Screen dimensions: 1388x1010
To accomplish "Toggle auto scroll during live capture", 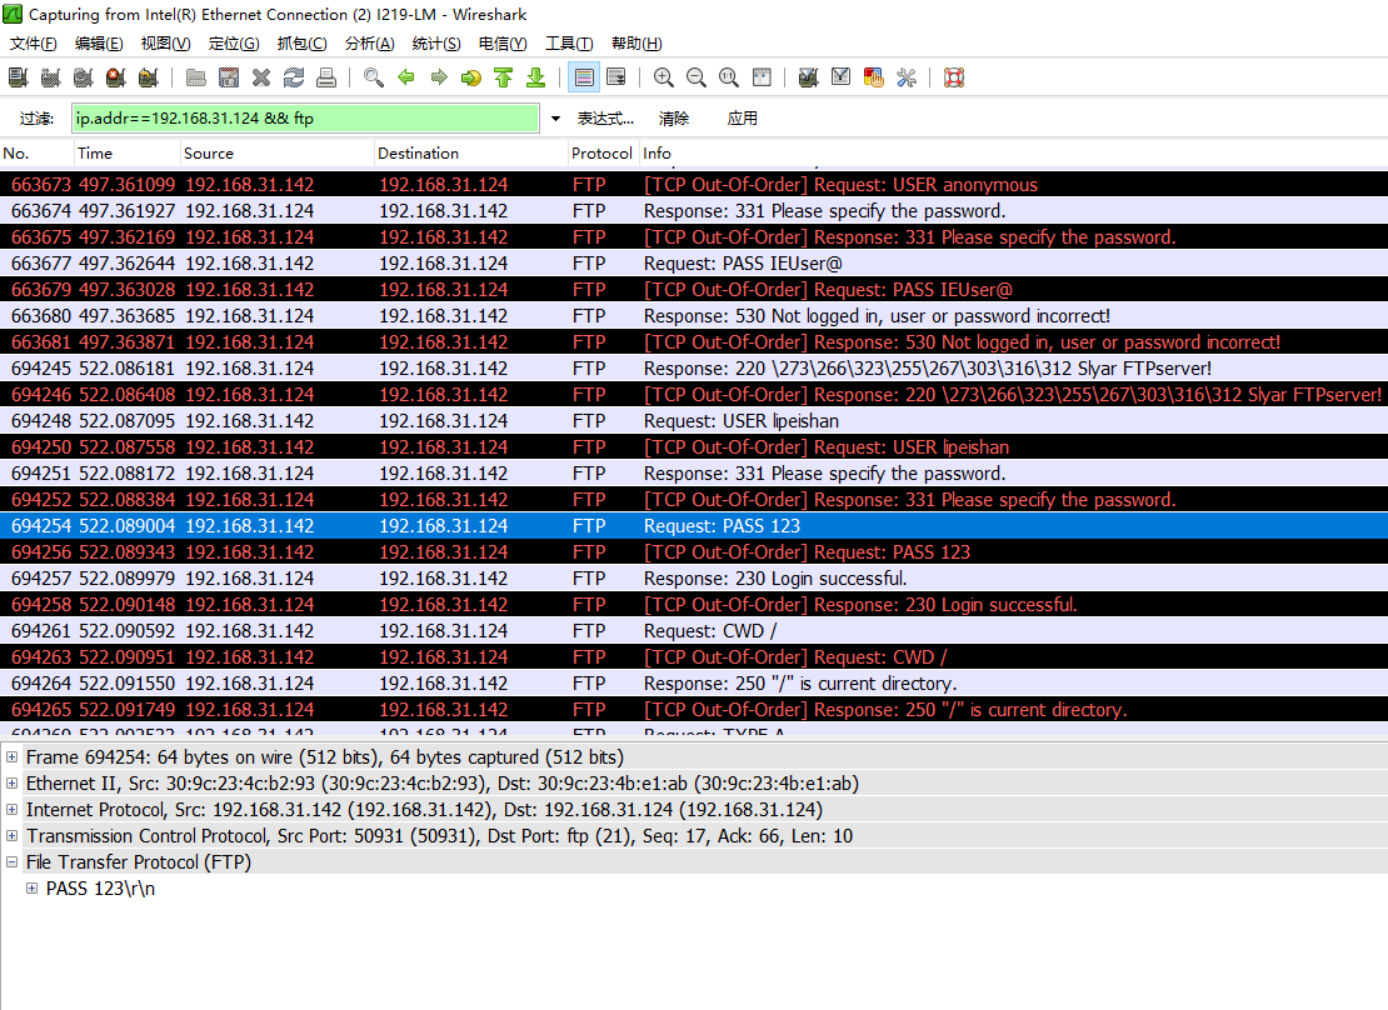I will [616, 78].
